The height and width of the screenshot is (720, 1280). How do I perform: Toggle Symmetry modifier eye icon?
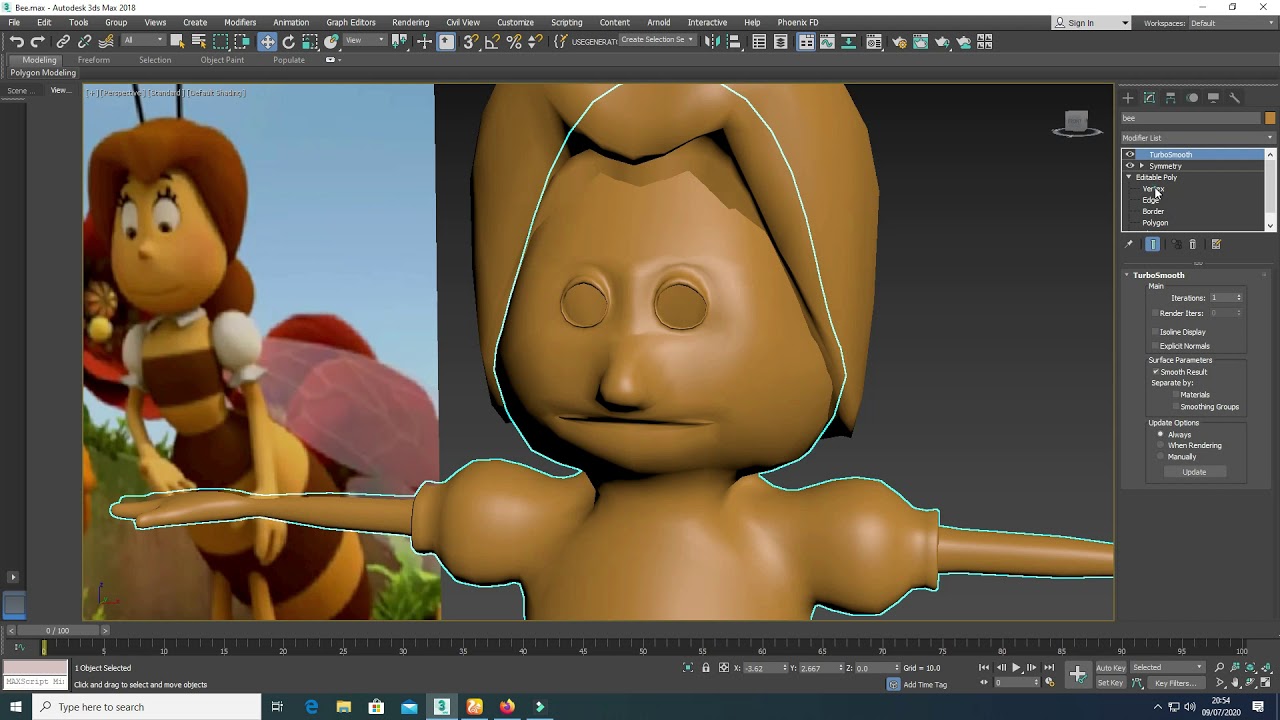coord(1130,166)
